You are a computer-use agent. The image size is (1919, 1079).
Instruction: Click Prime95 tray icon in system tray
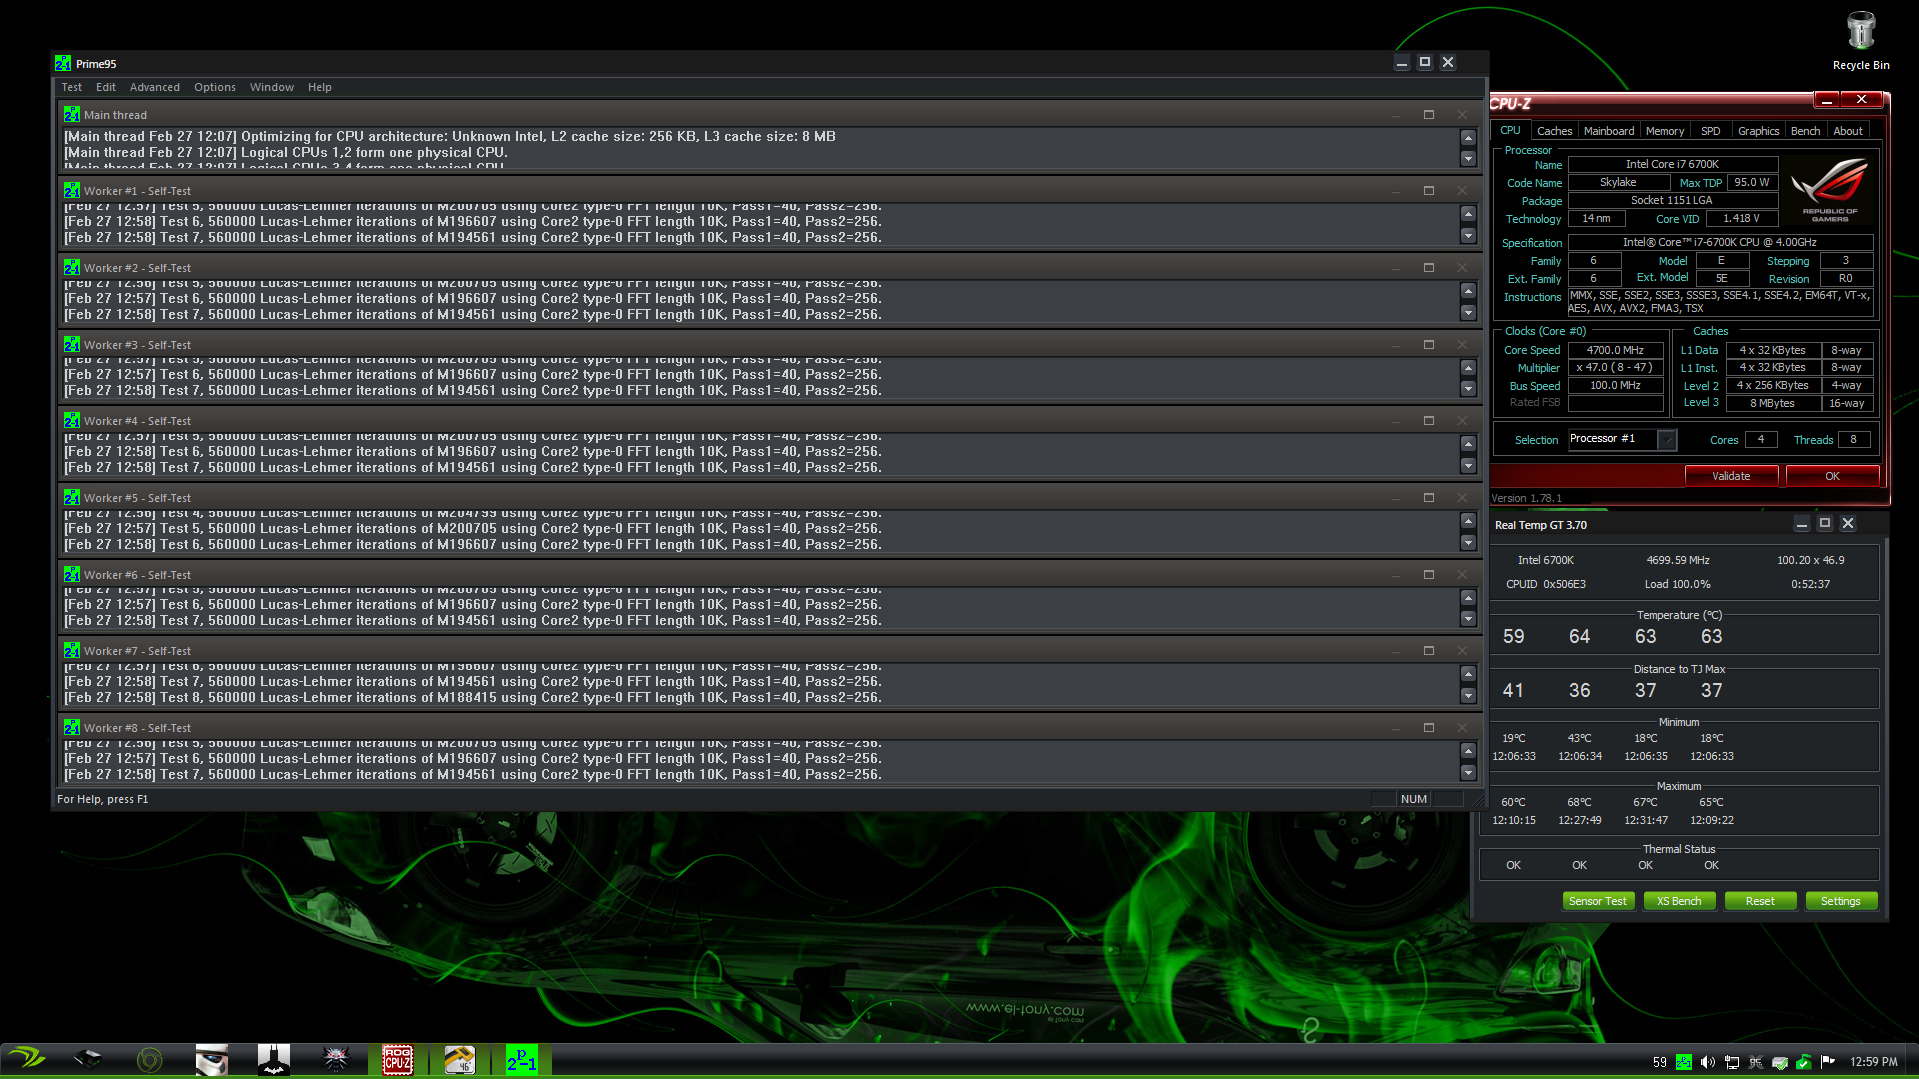(1684, 1062)
